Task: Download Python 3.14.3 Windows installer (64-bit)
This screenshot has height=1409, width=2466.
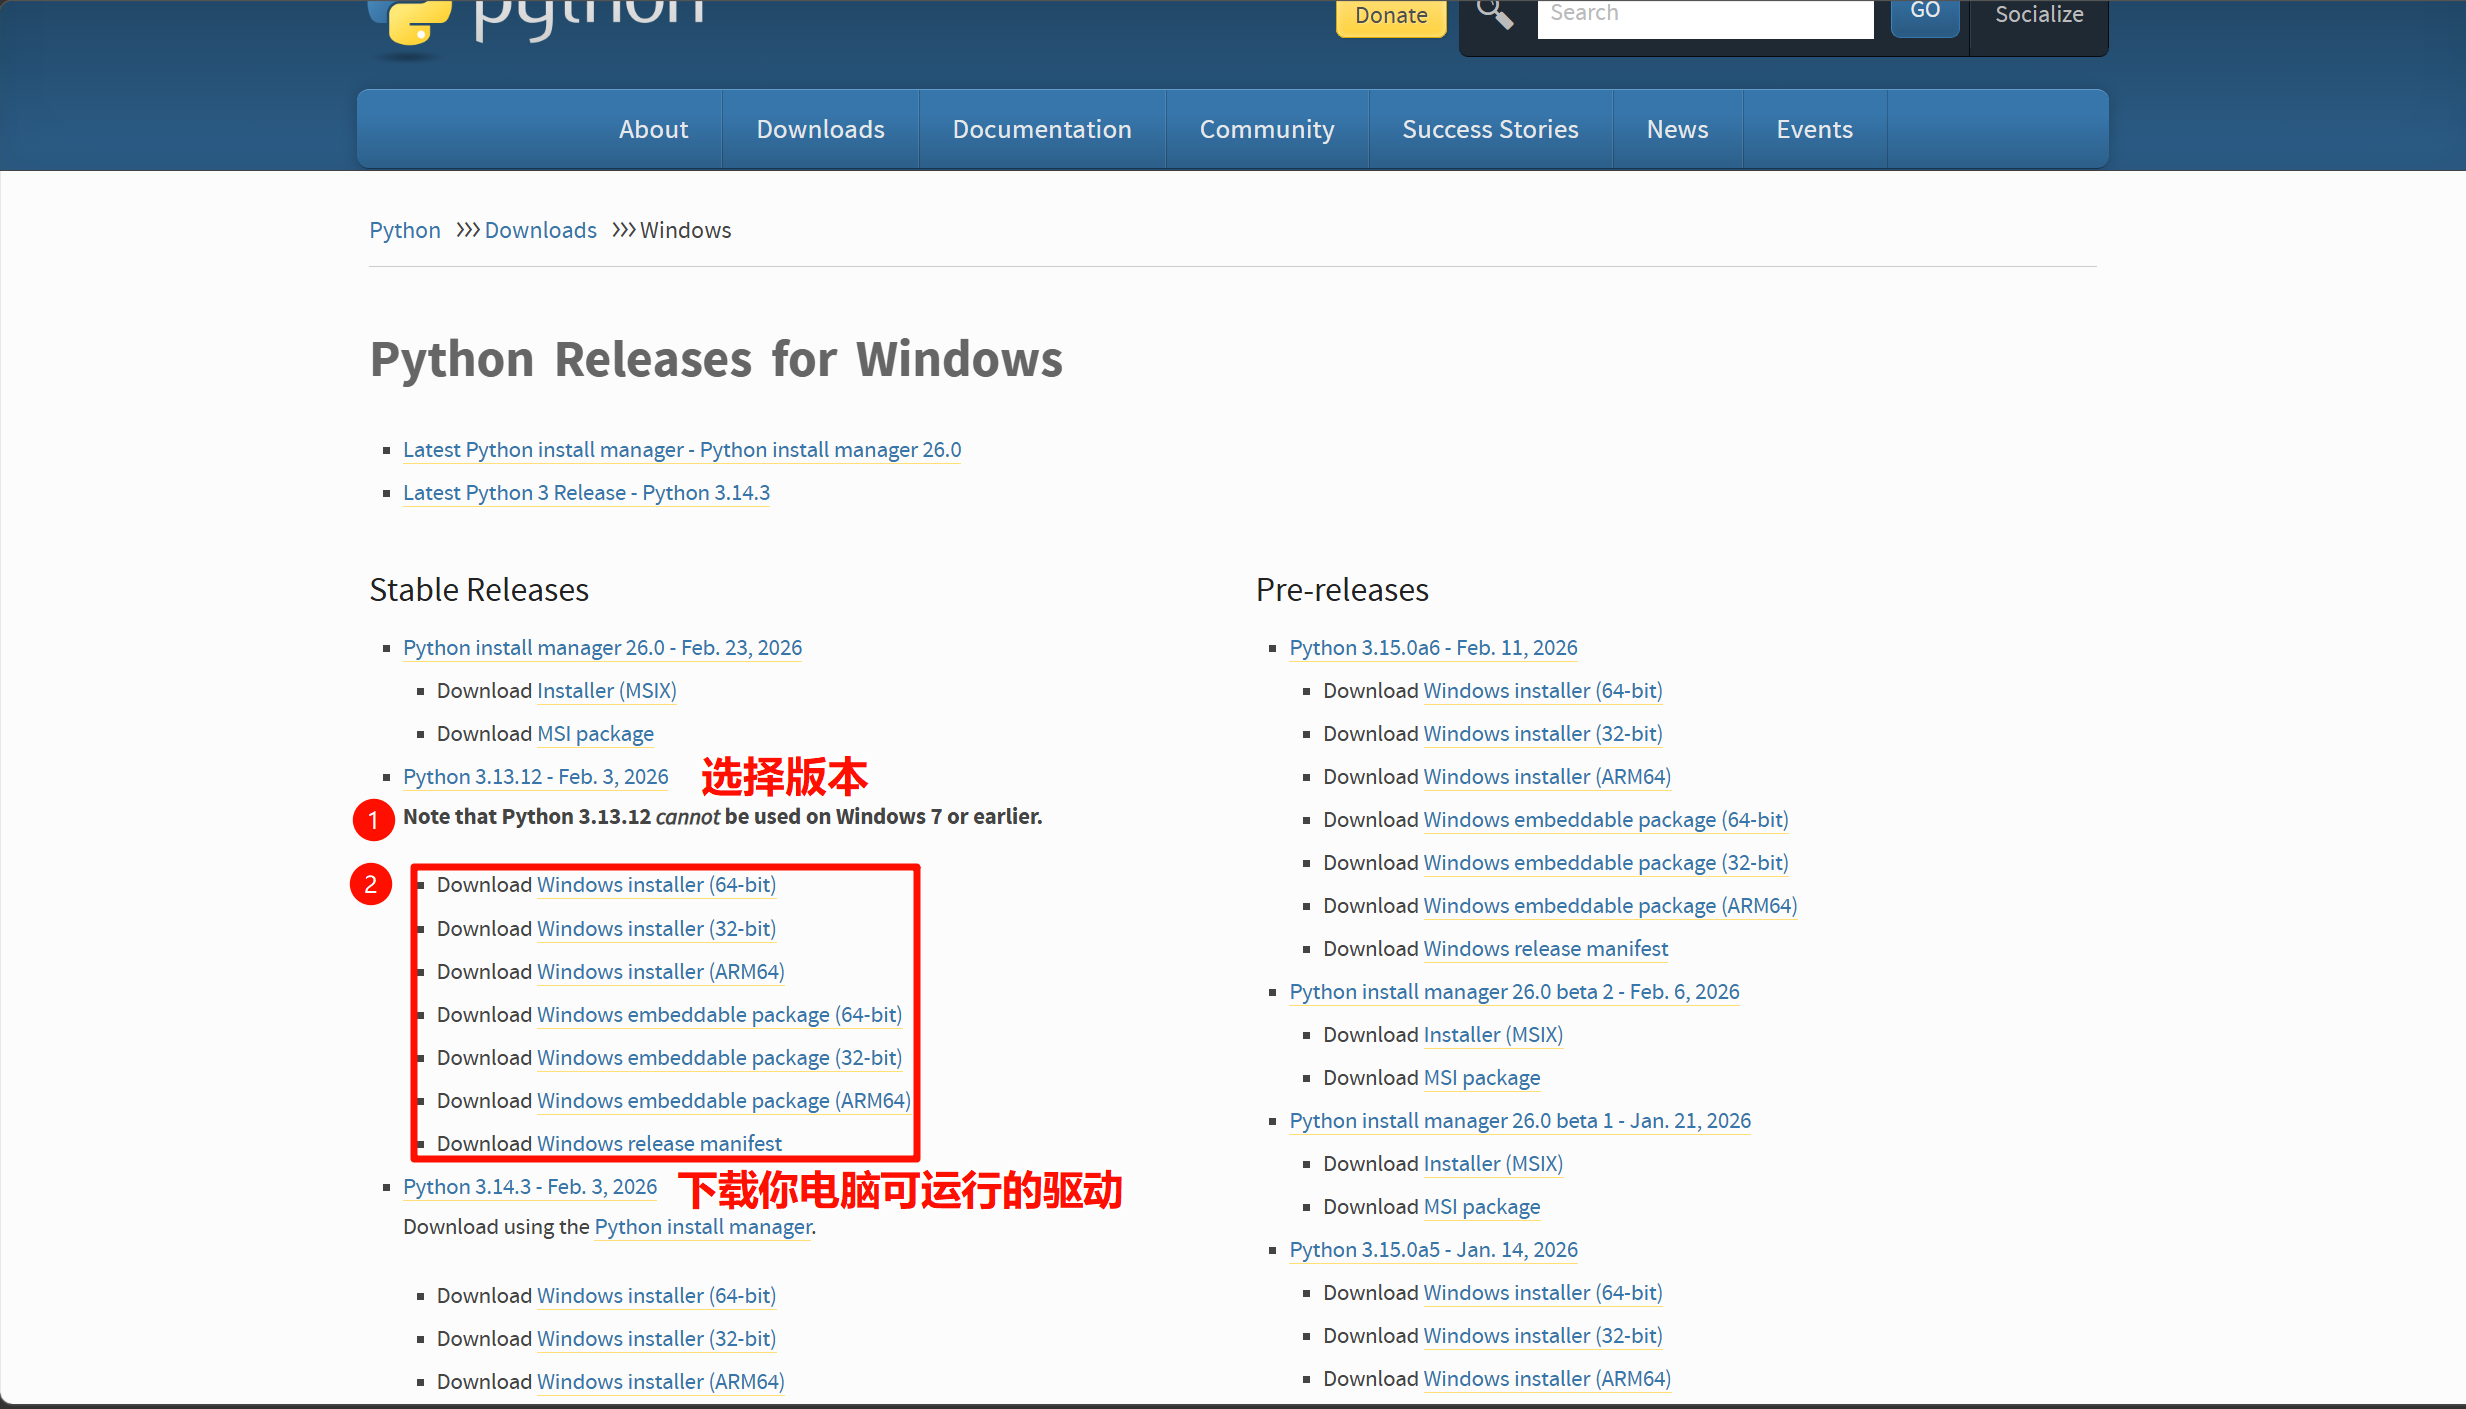Action: pyautogui.click(x=656, y=1296)
